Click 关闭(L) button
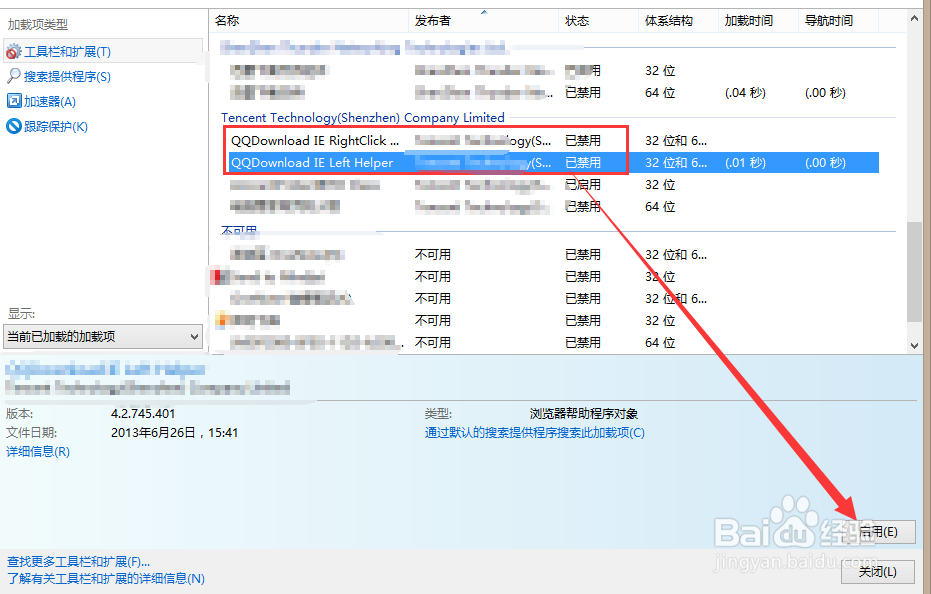This screenshot has height=594, width=931. [878, 571]
